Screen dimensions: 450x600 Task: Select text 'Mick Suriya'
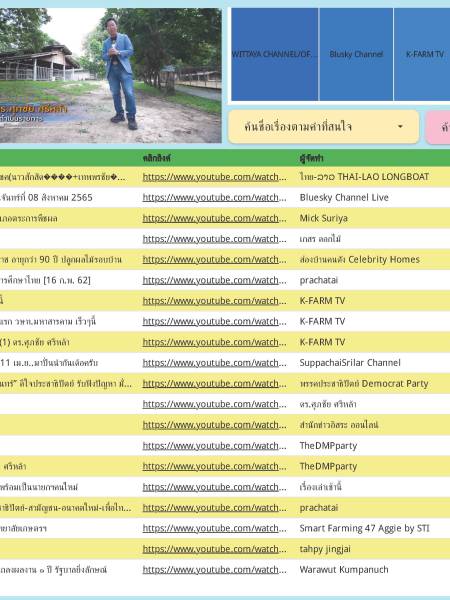click(324, 218)
